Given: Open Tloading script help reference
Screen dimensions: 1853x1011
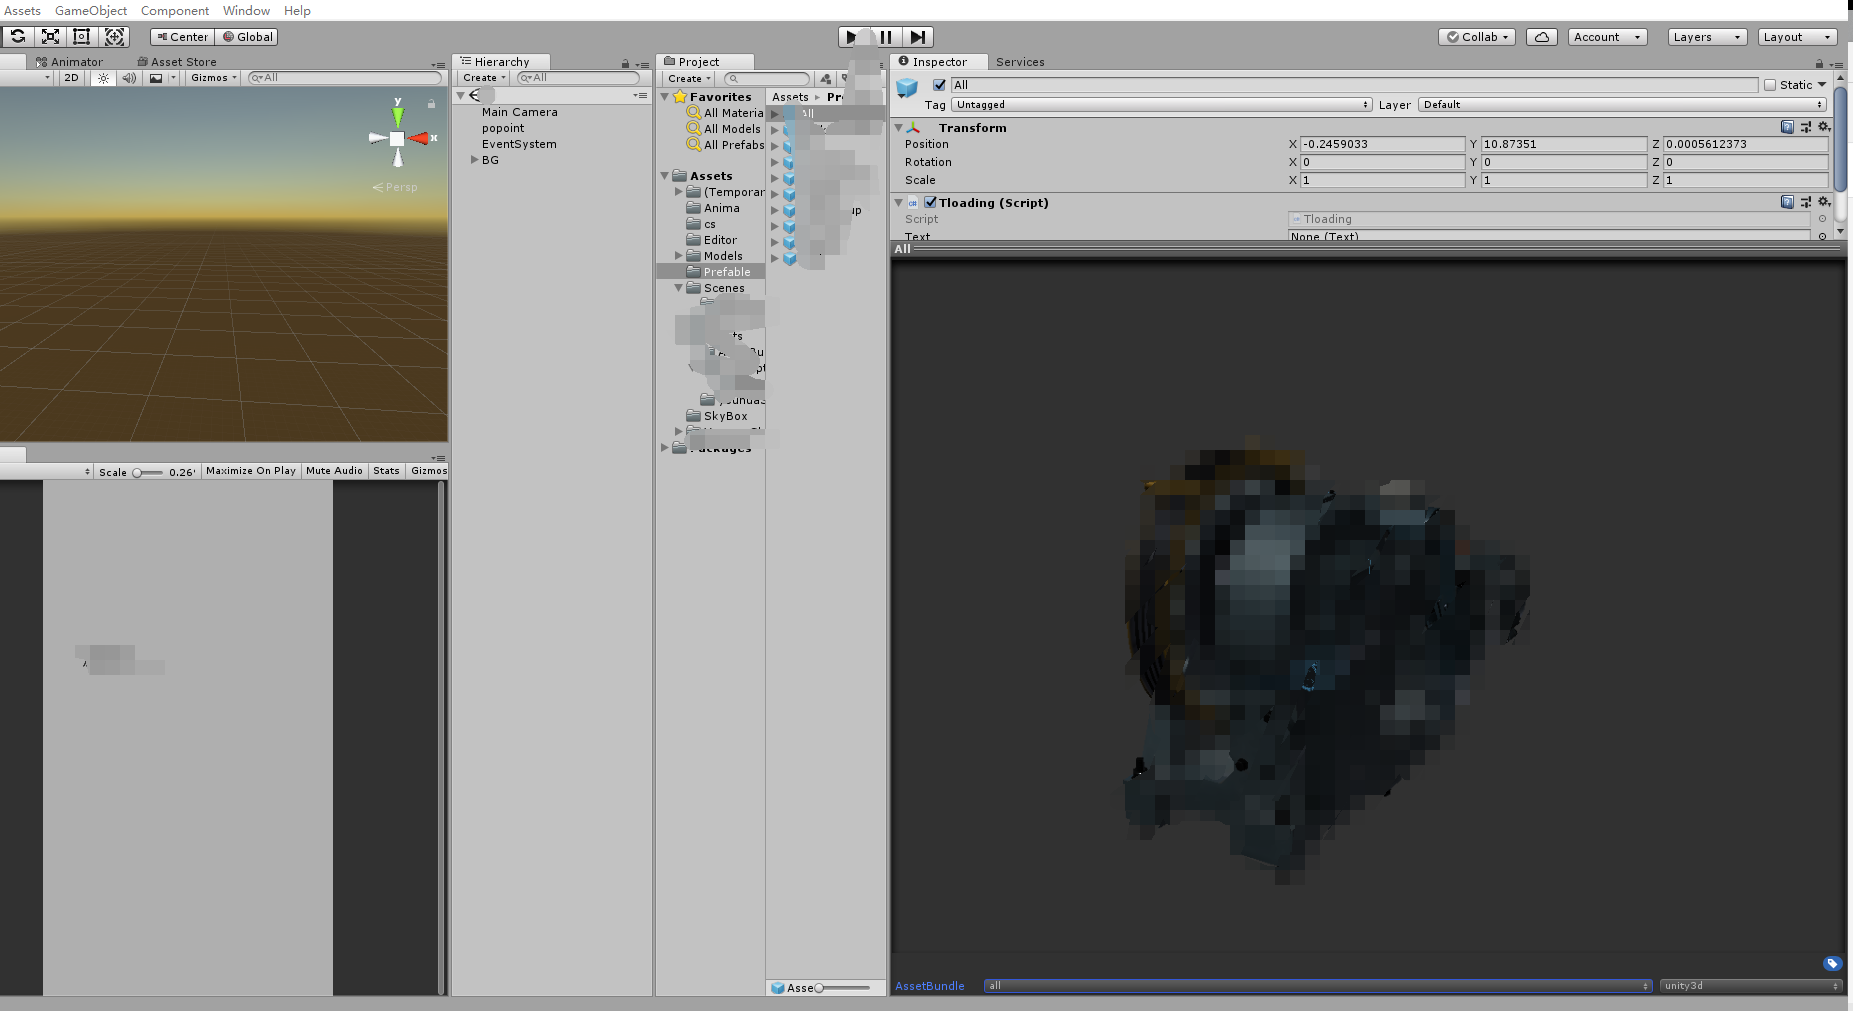Looking at the screenshot, I should point(1787,202).
